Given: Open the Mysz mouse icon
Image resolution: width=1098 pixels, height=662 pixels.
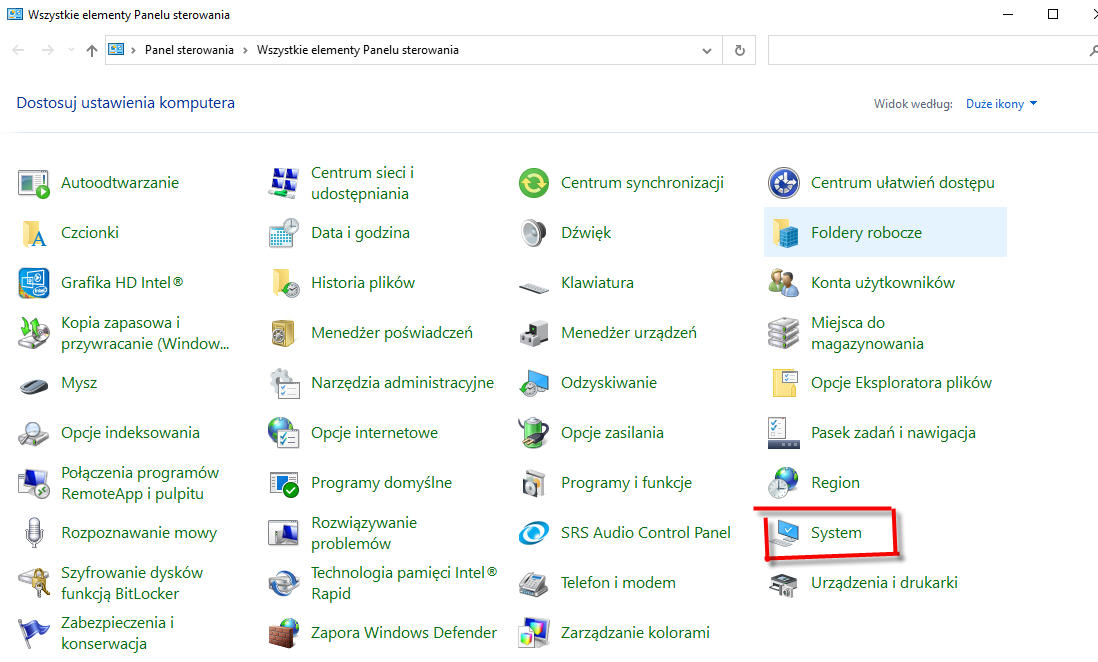Looking at the screenshot, I should 34,383.
